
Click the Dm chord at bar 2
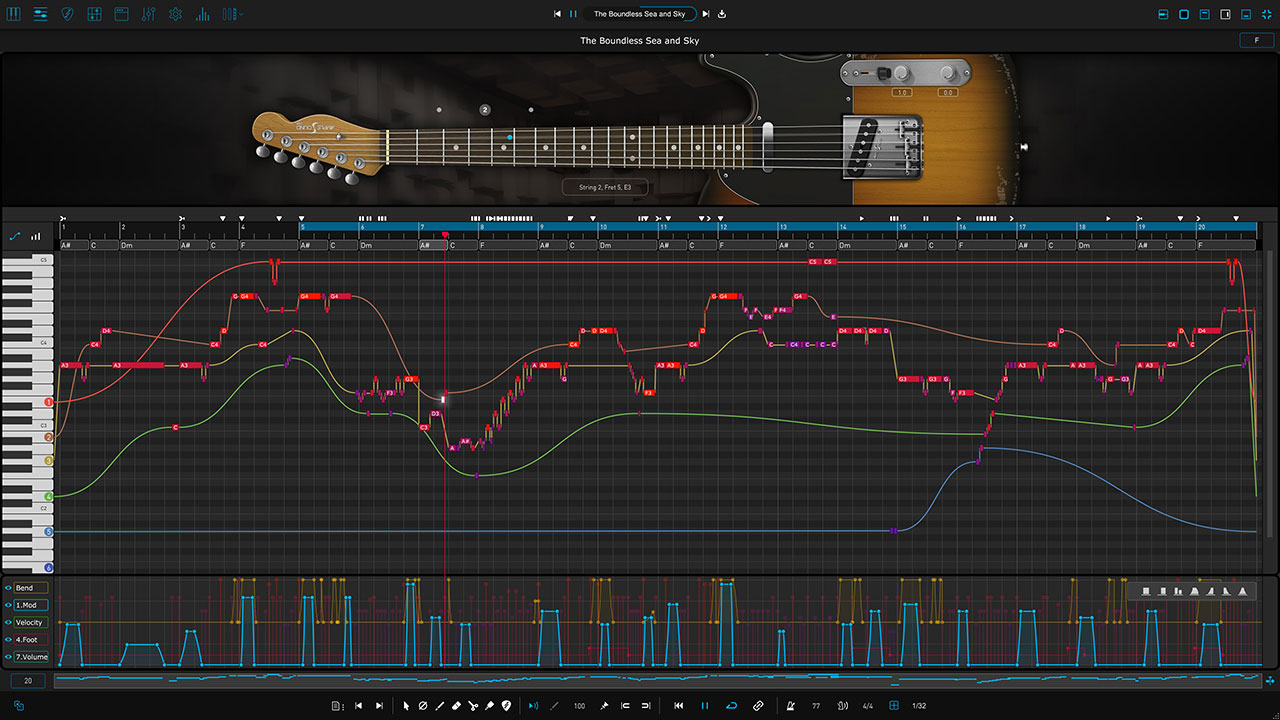pyautogui.click(x=149, y=245)
